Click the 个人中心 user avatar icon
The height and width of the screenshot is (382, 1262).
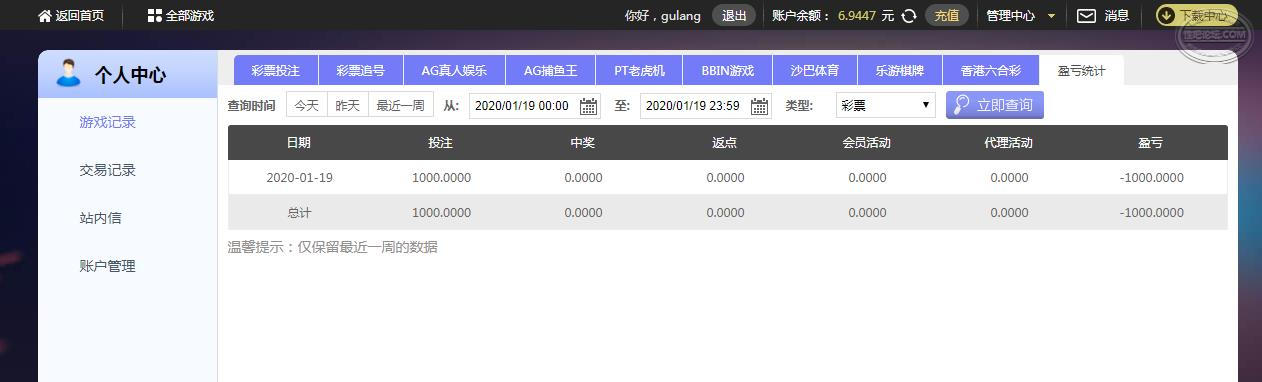pyautogui.click(x=68, y=73)
